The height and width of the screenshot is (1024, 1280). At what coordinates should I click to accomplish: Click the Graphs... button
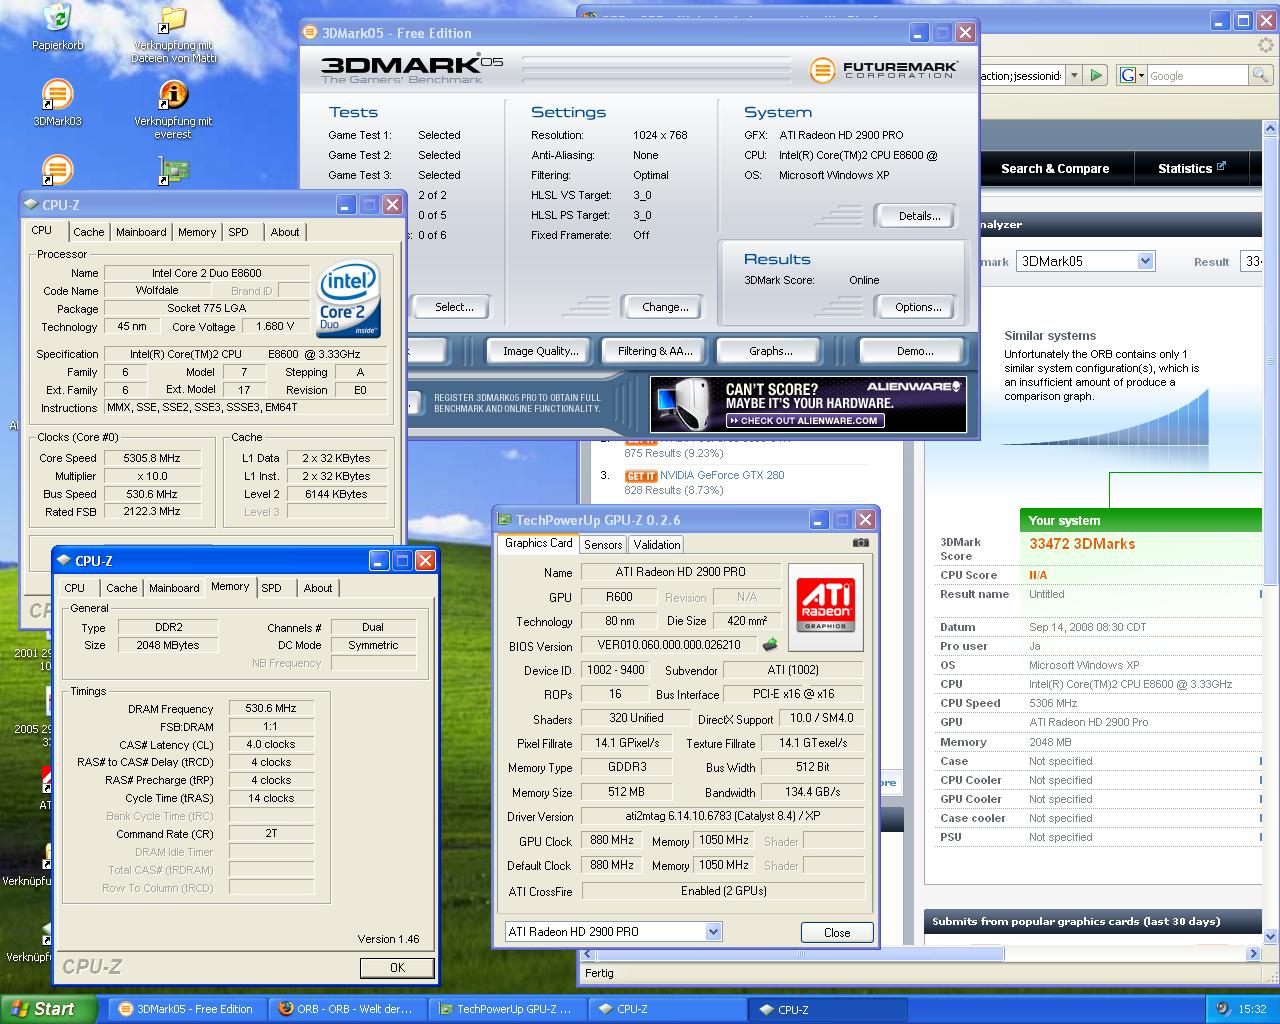[770, 351]
